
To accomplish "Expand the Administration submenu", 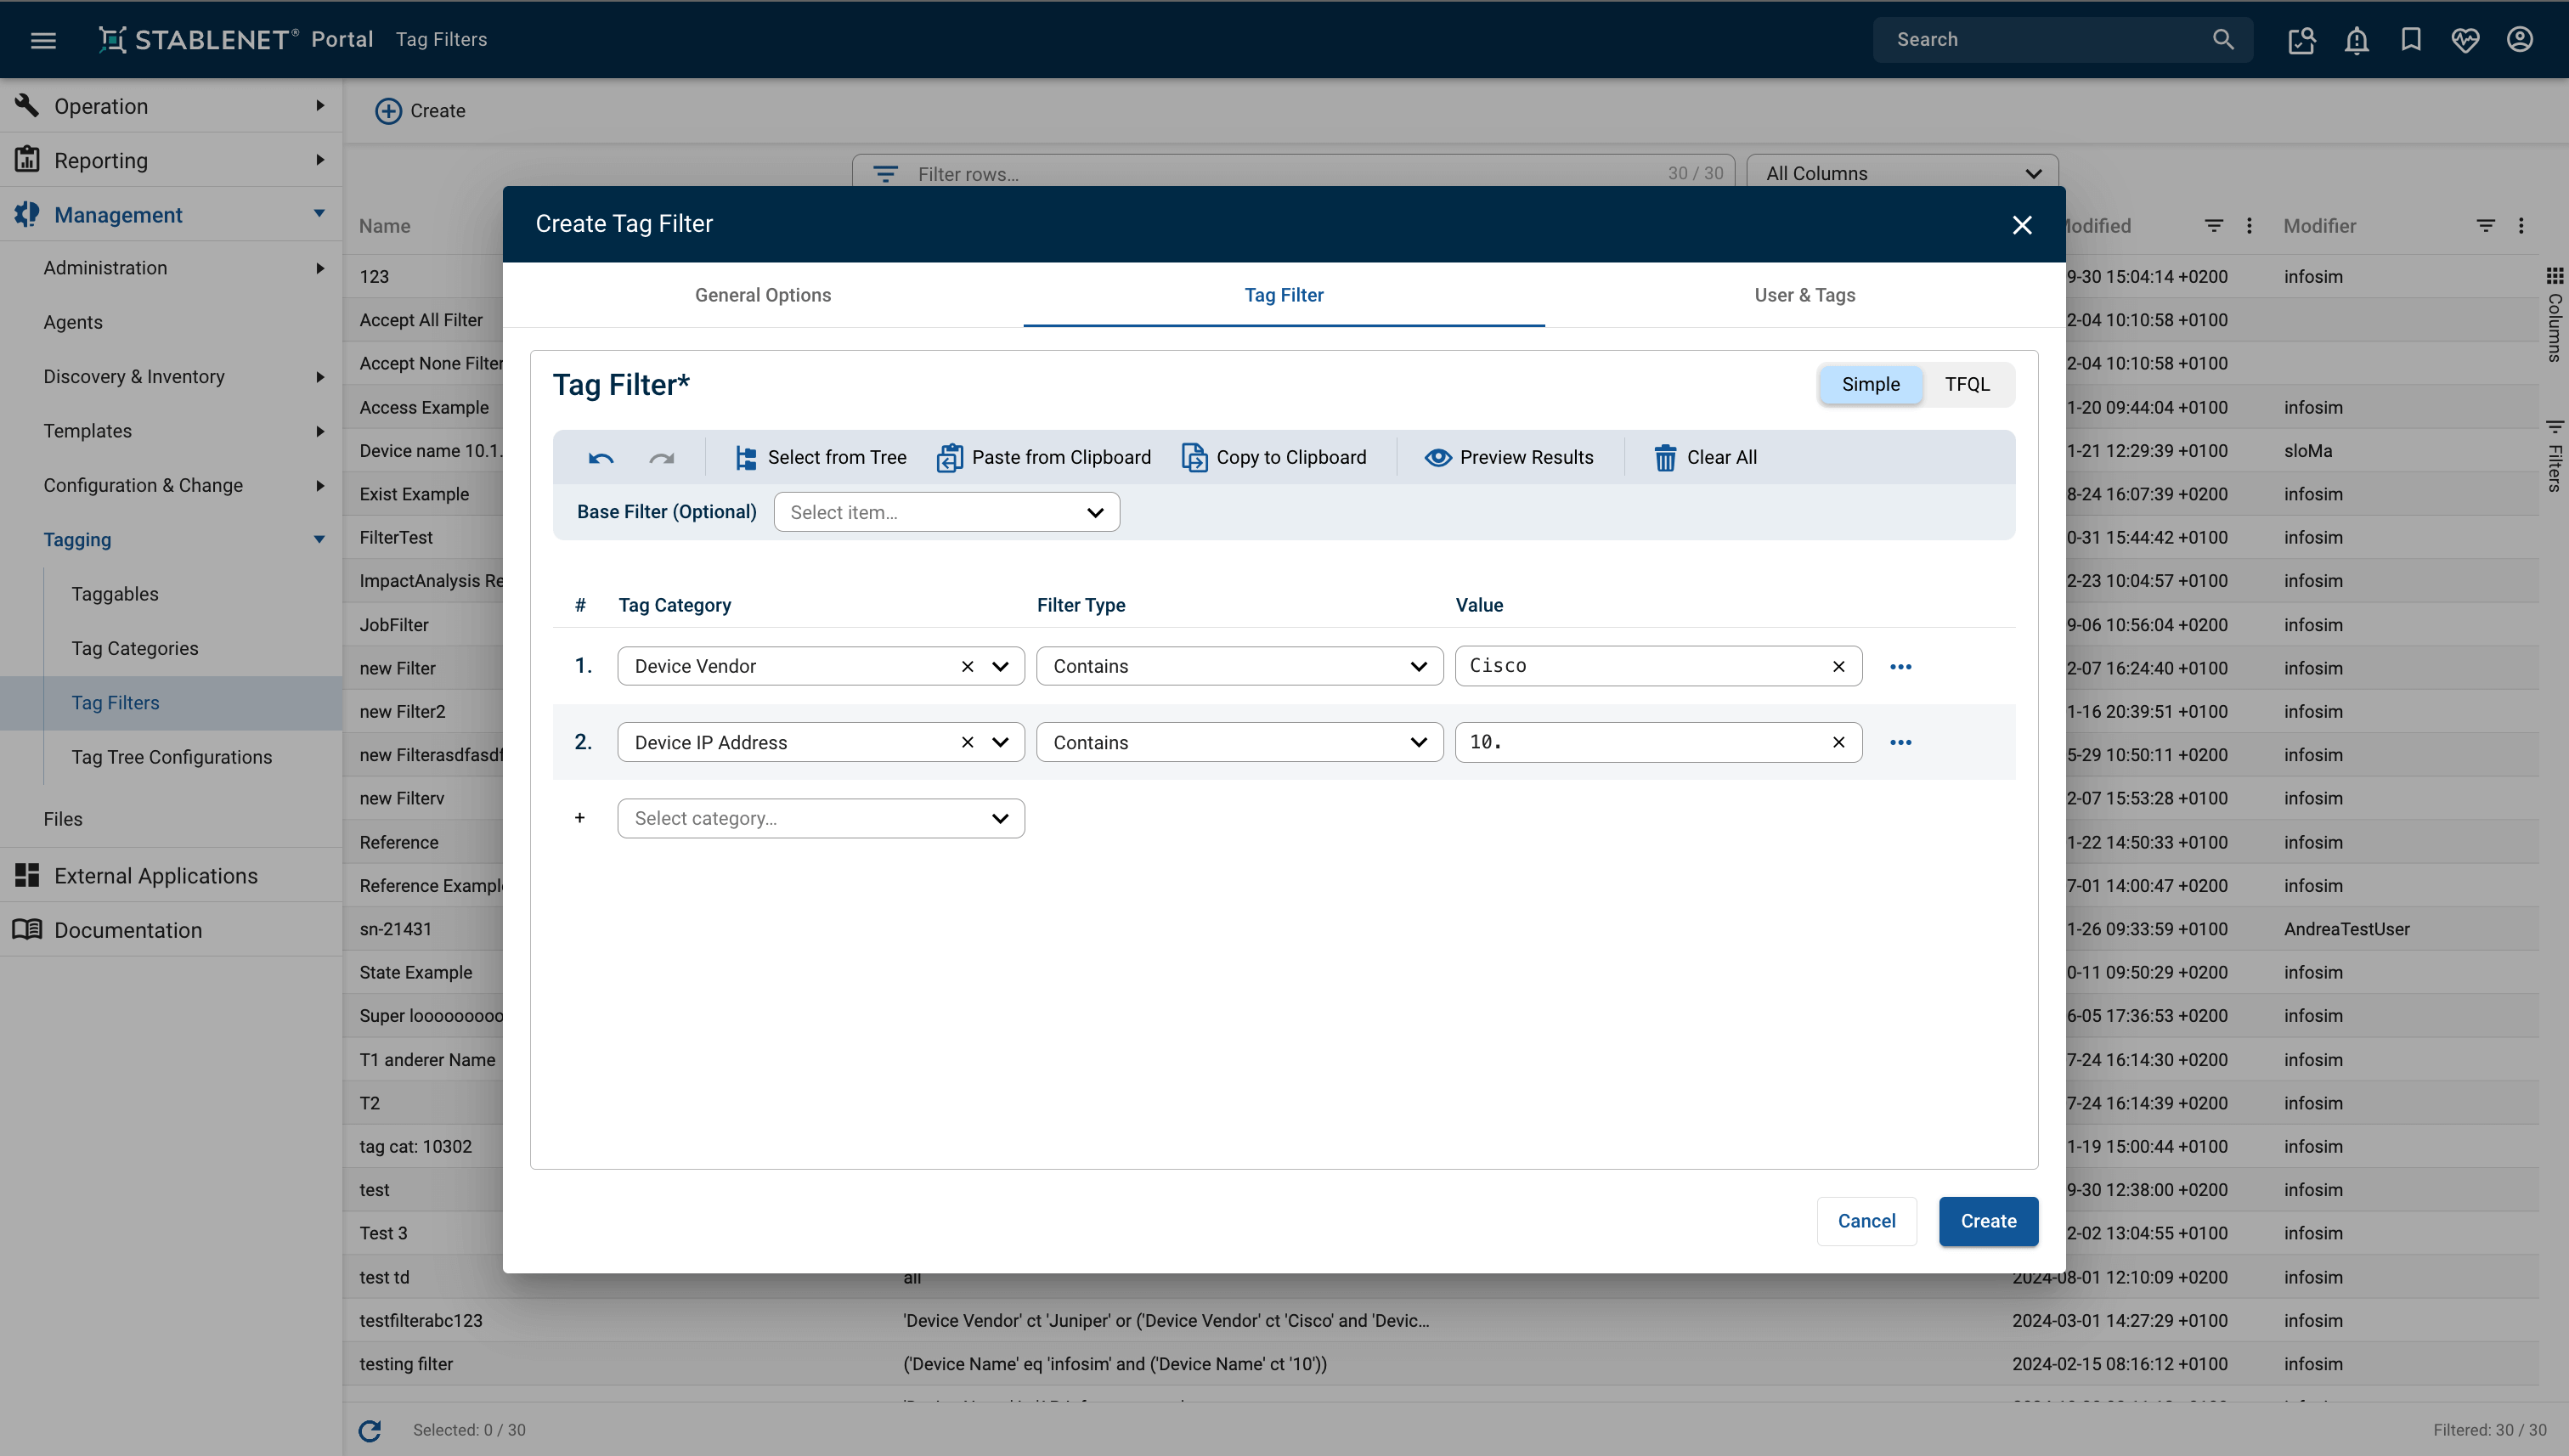I will (x=171, y=268).
